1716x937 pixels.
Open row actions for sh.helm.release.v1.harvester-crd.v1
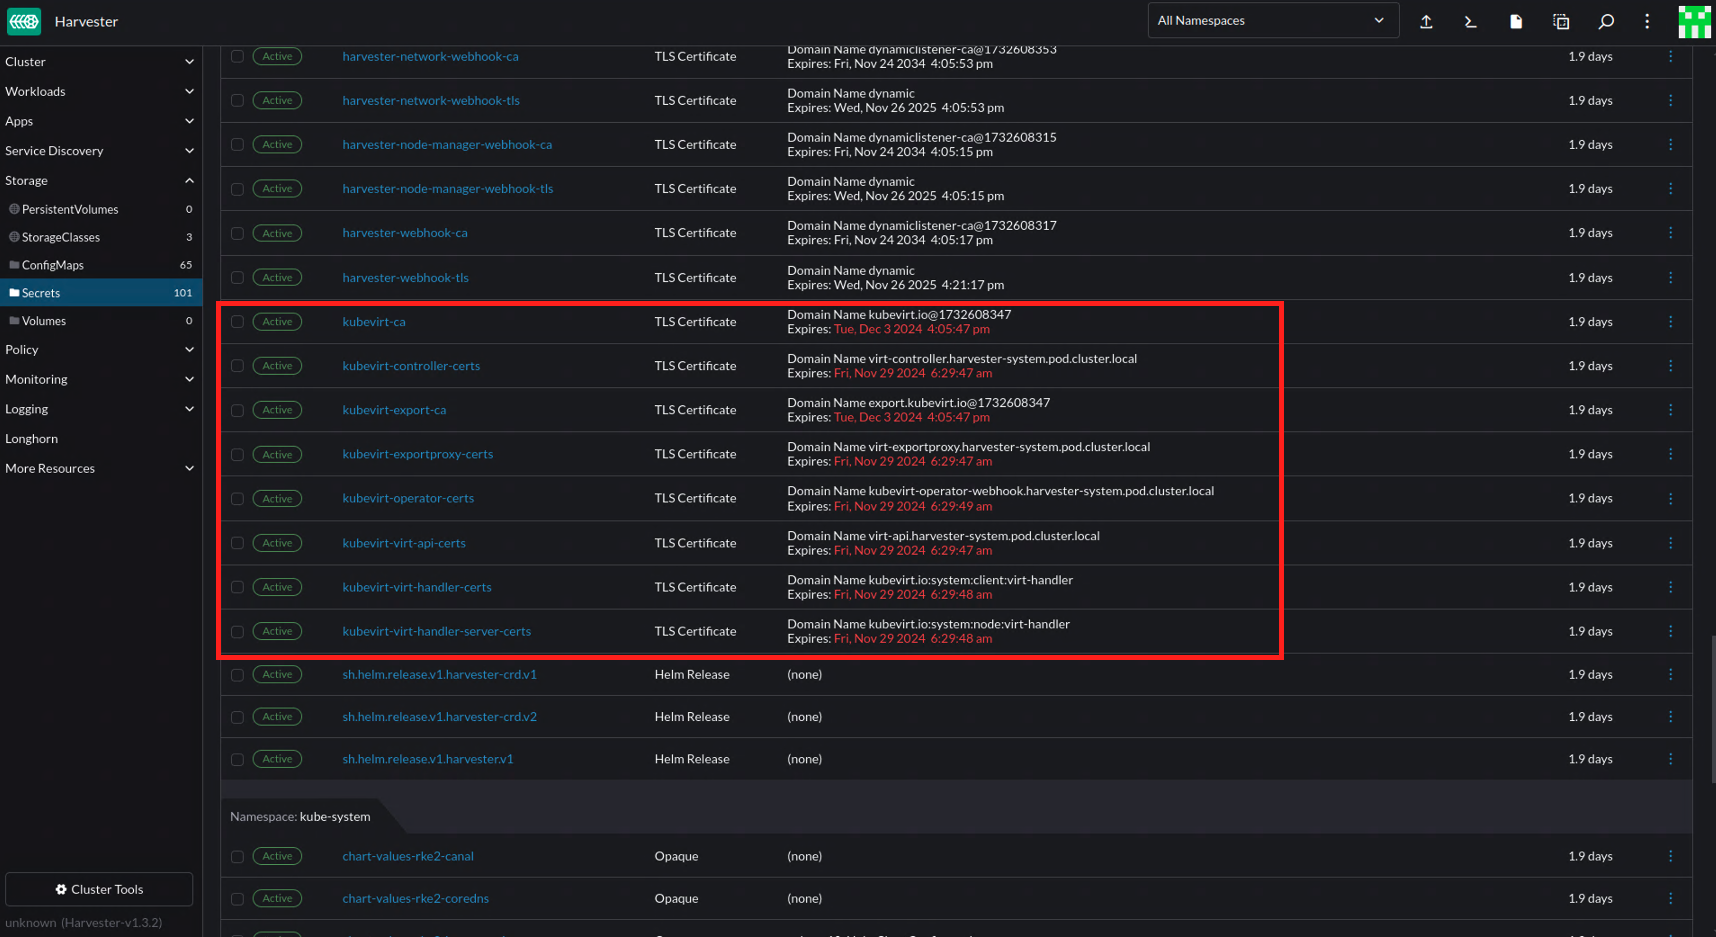point(1670,675)
